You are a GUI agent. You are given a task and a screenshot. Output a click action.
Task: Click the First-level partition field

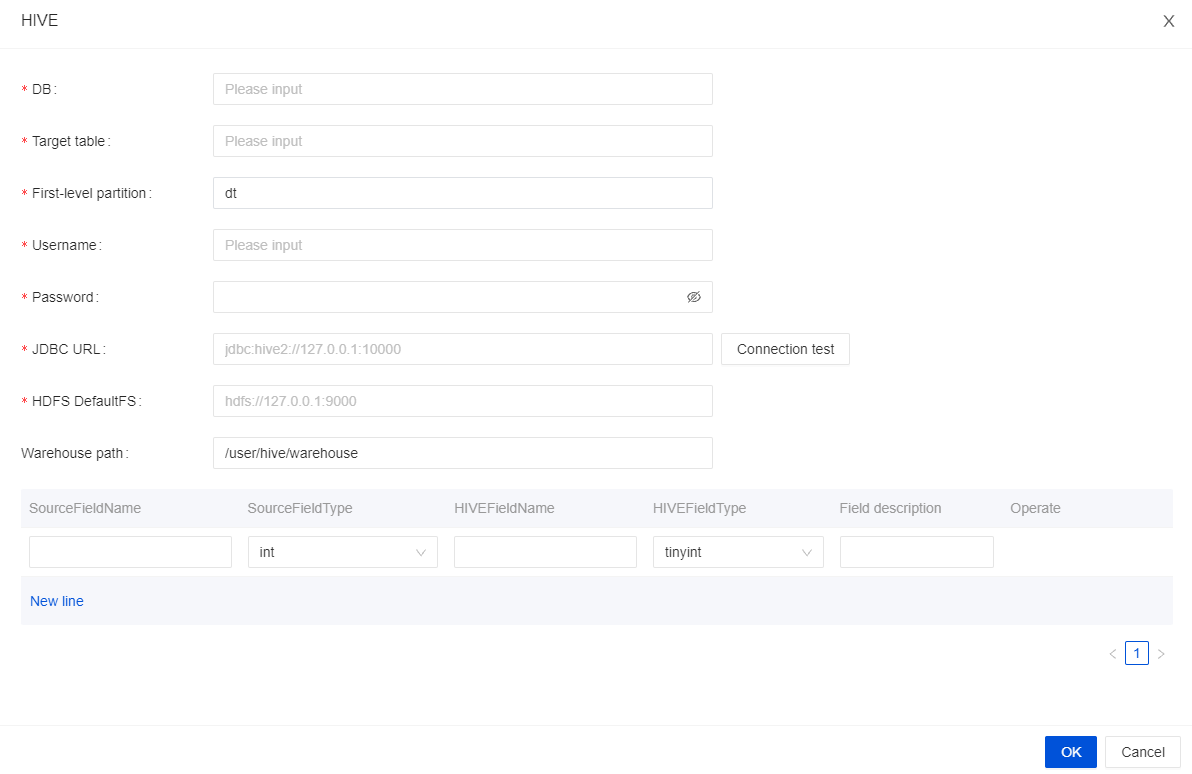(x=462, y=193)
